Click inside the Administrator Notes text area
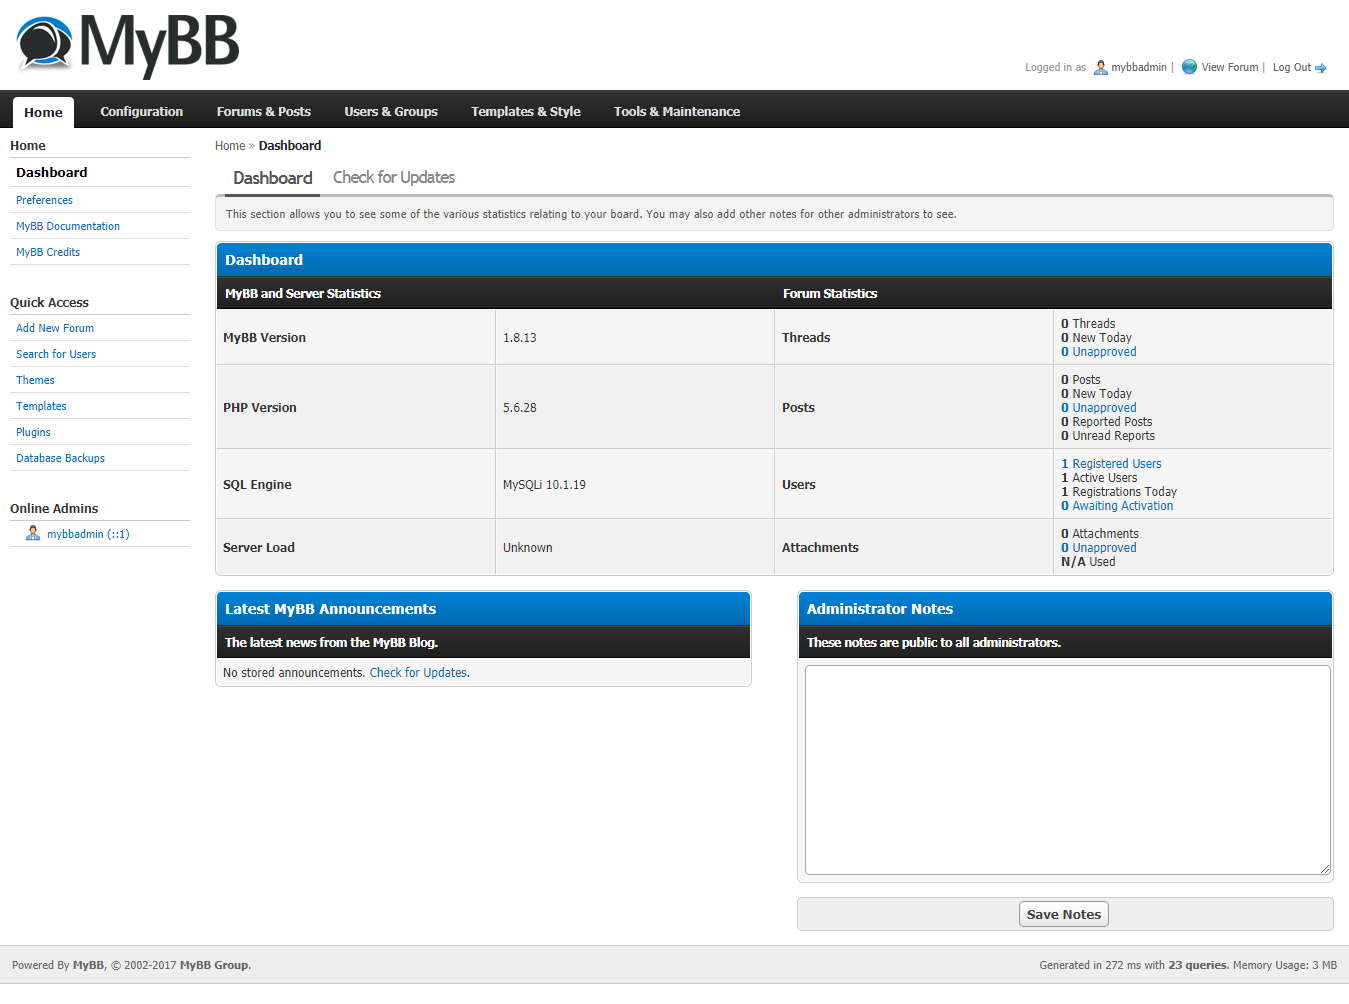The image size is (1349, 1004). click(x=1067, y=770)
